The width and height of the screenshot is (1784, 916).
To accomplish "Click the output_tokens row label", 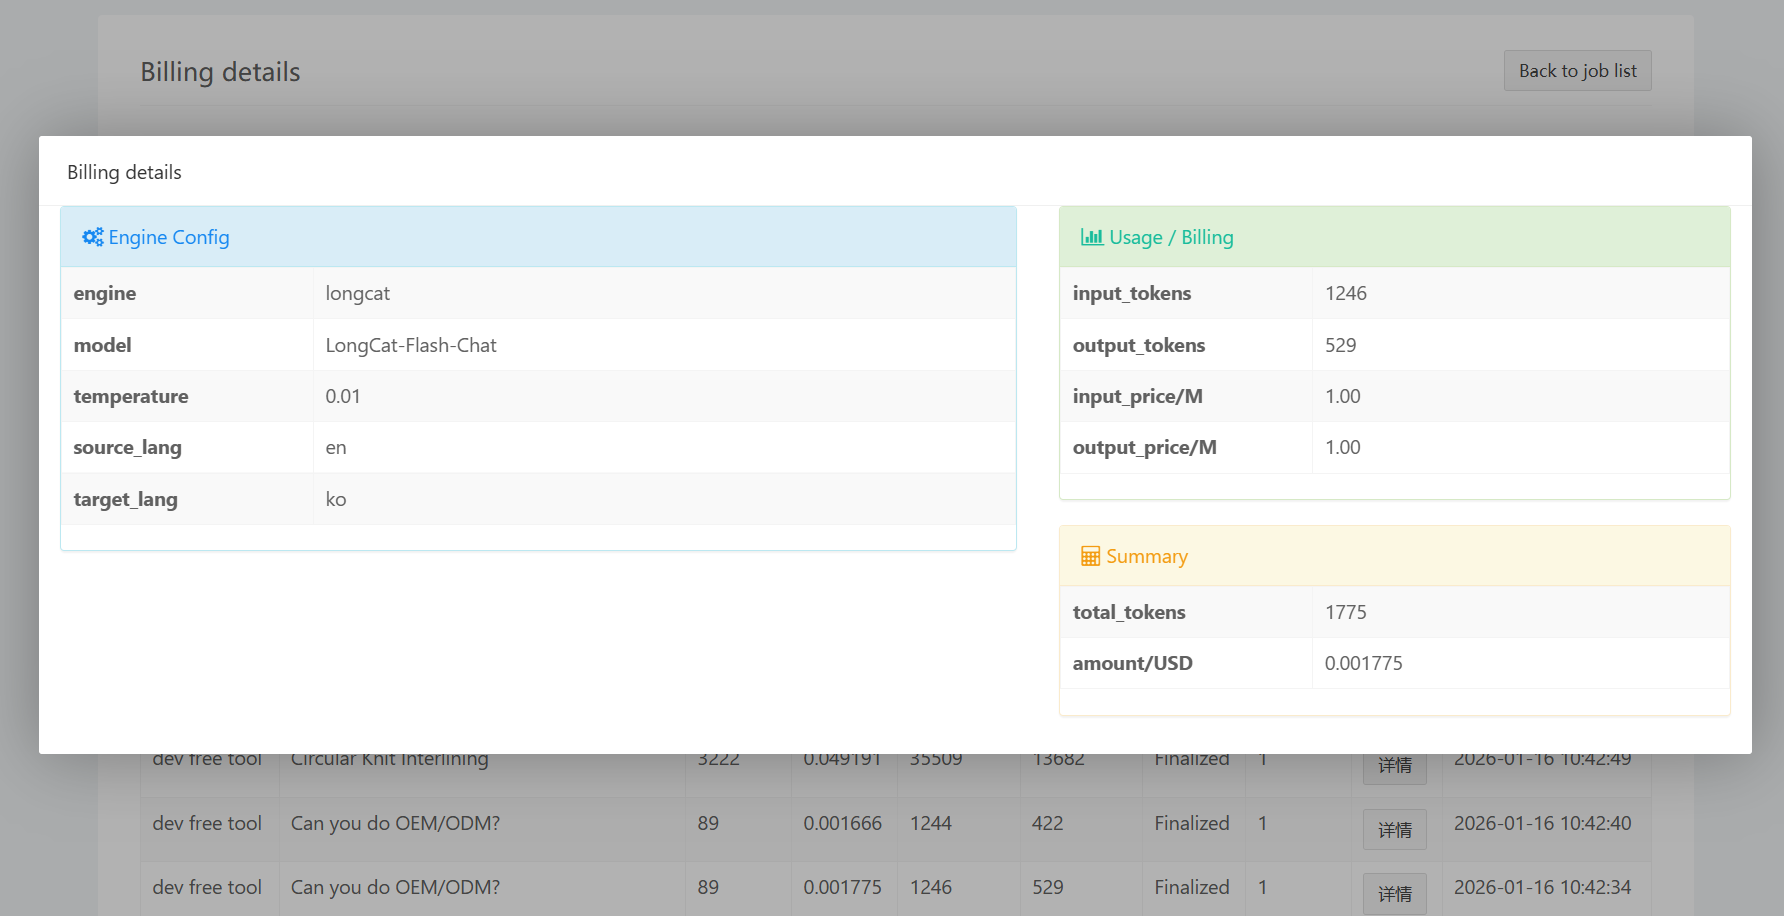I will (1139, 345).
